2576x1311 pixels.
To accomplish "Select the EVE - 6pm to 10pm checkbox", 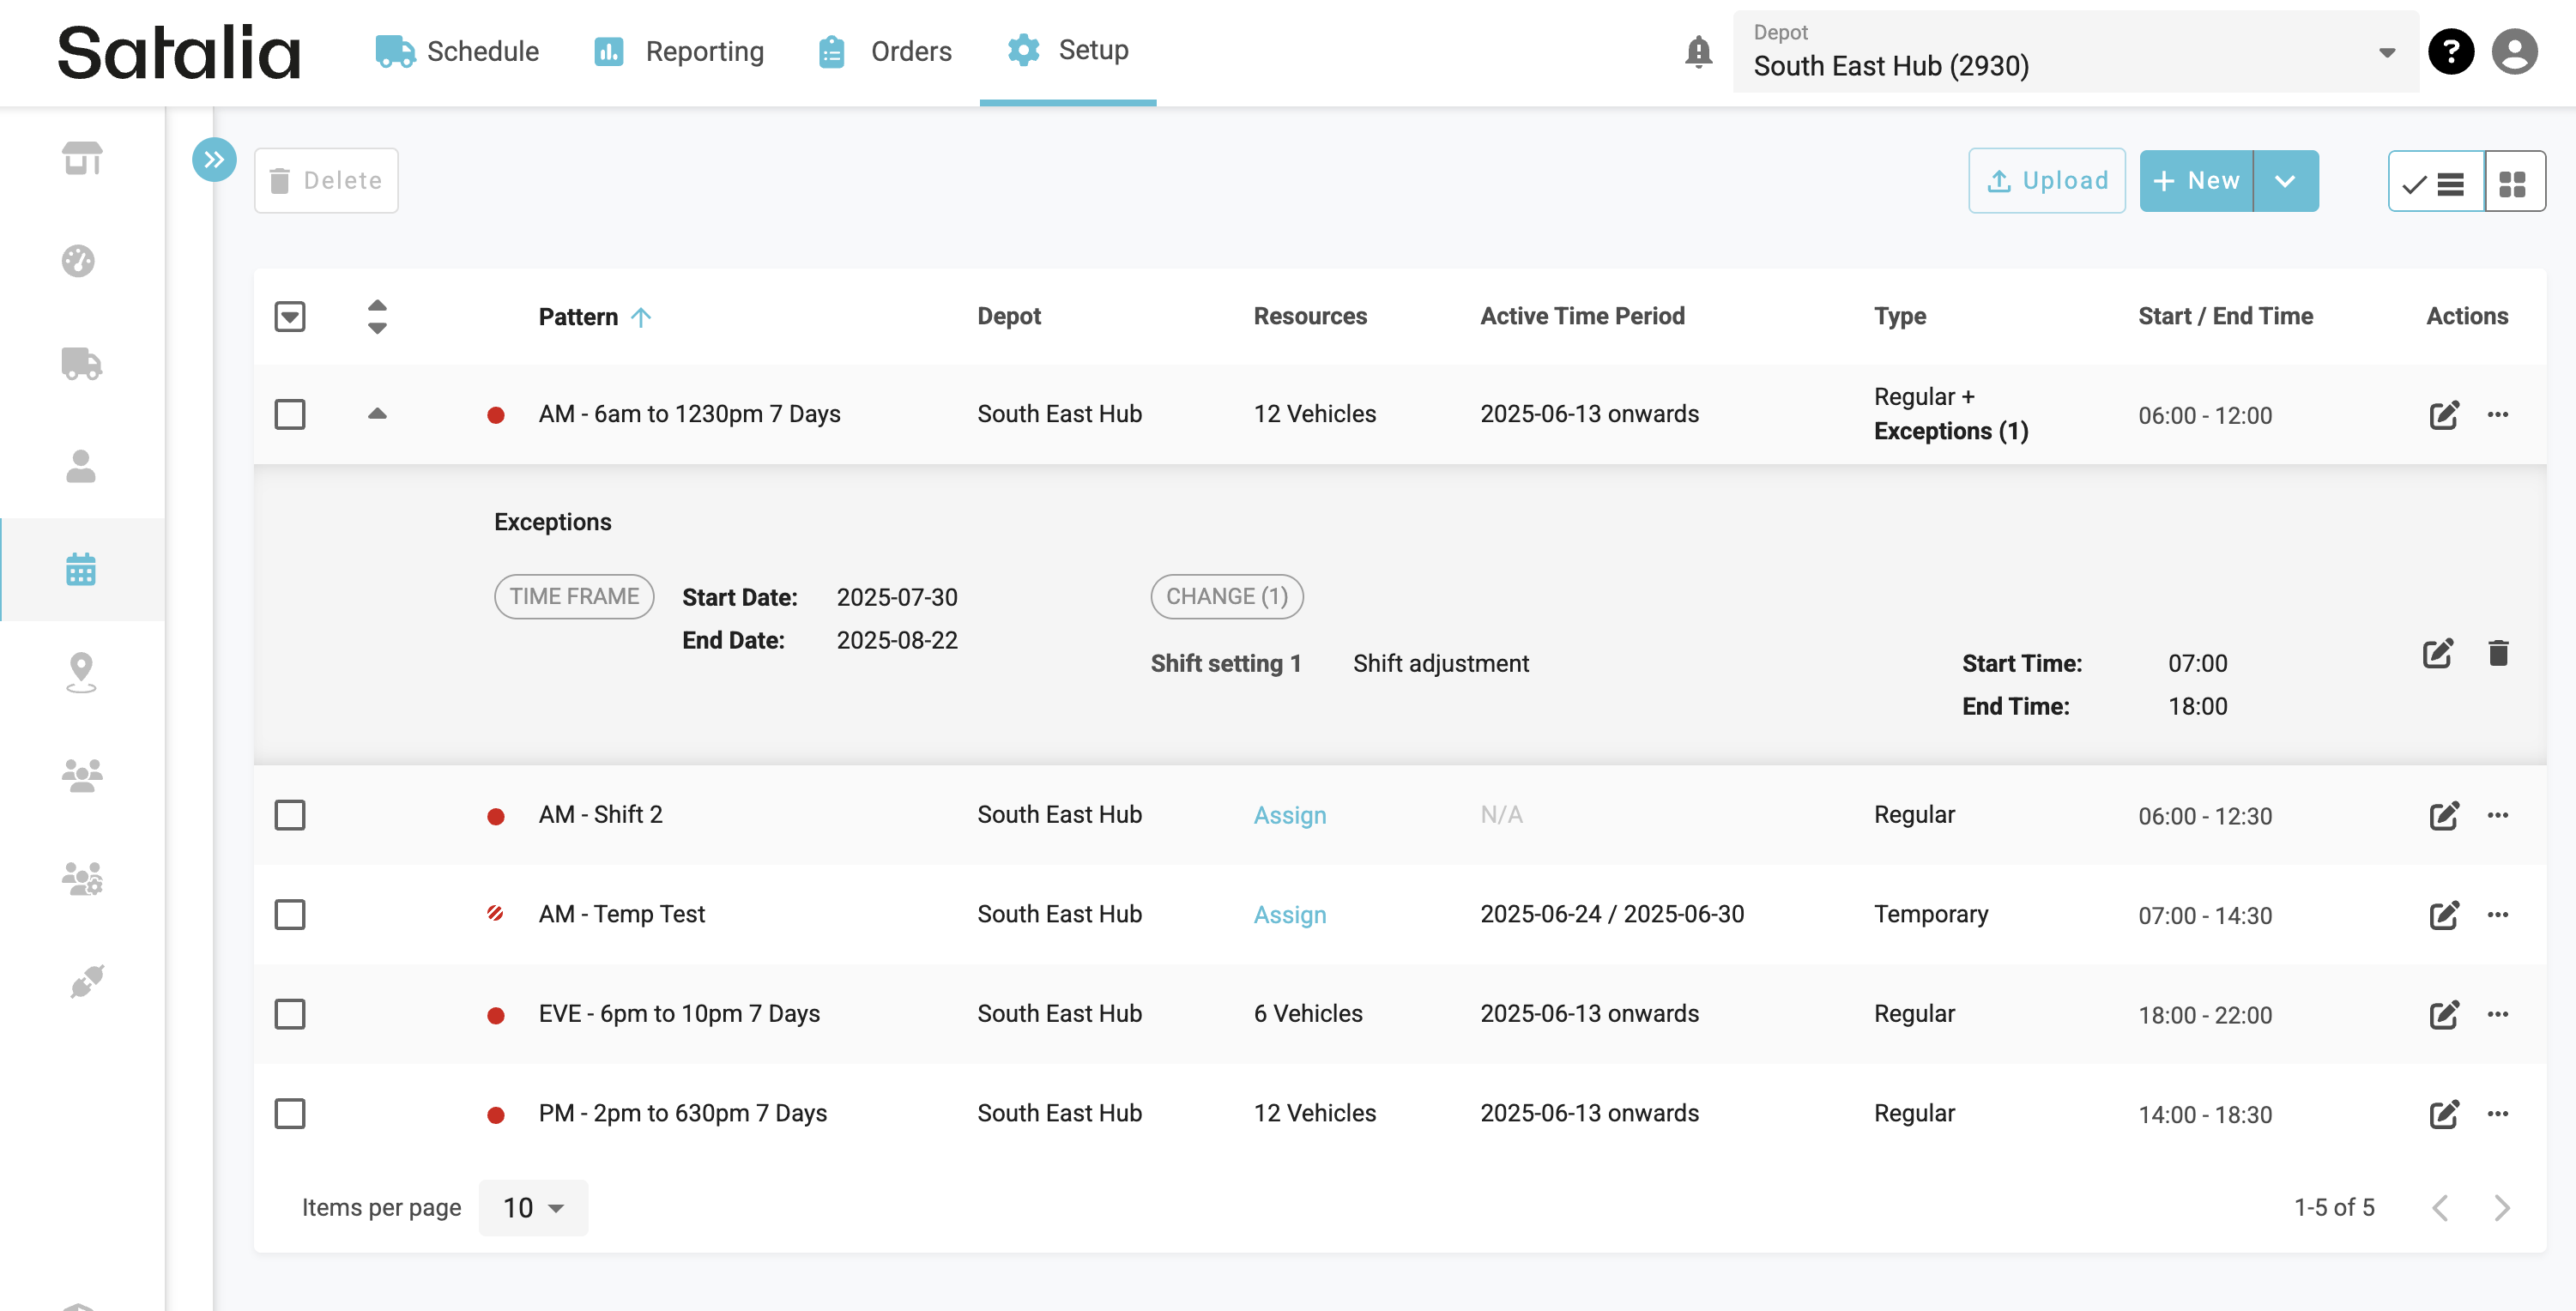I will 290,1013.
